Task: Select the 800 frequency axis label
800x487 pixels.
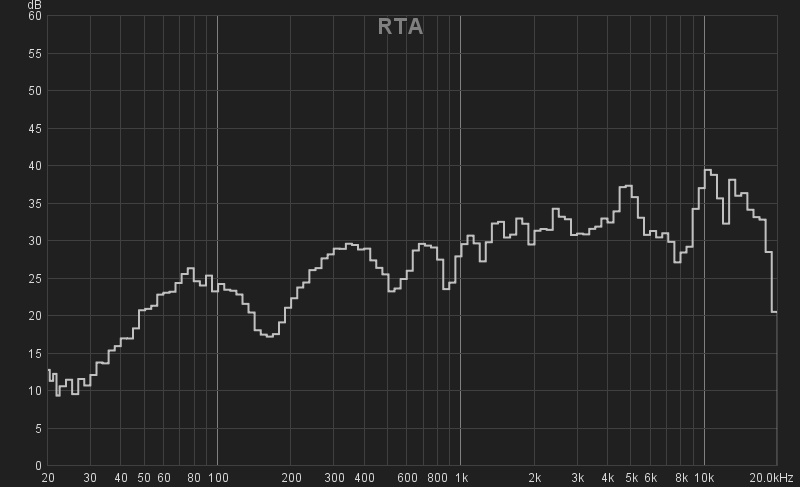Action: (x=437, y=478)
